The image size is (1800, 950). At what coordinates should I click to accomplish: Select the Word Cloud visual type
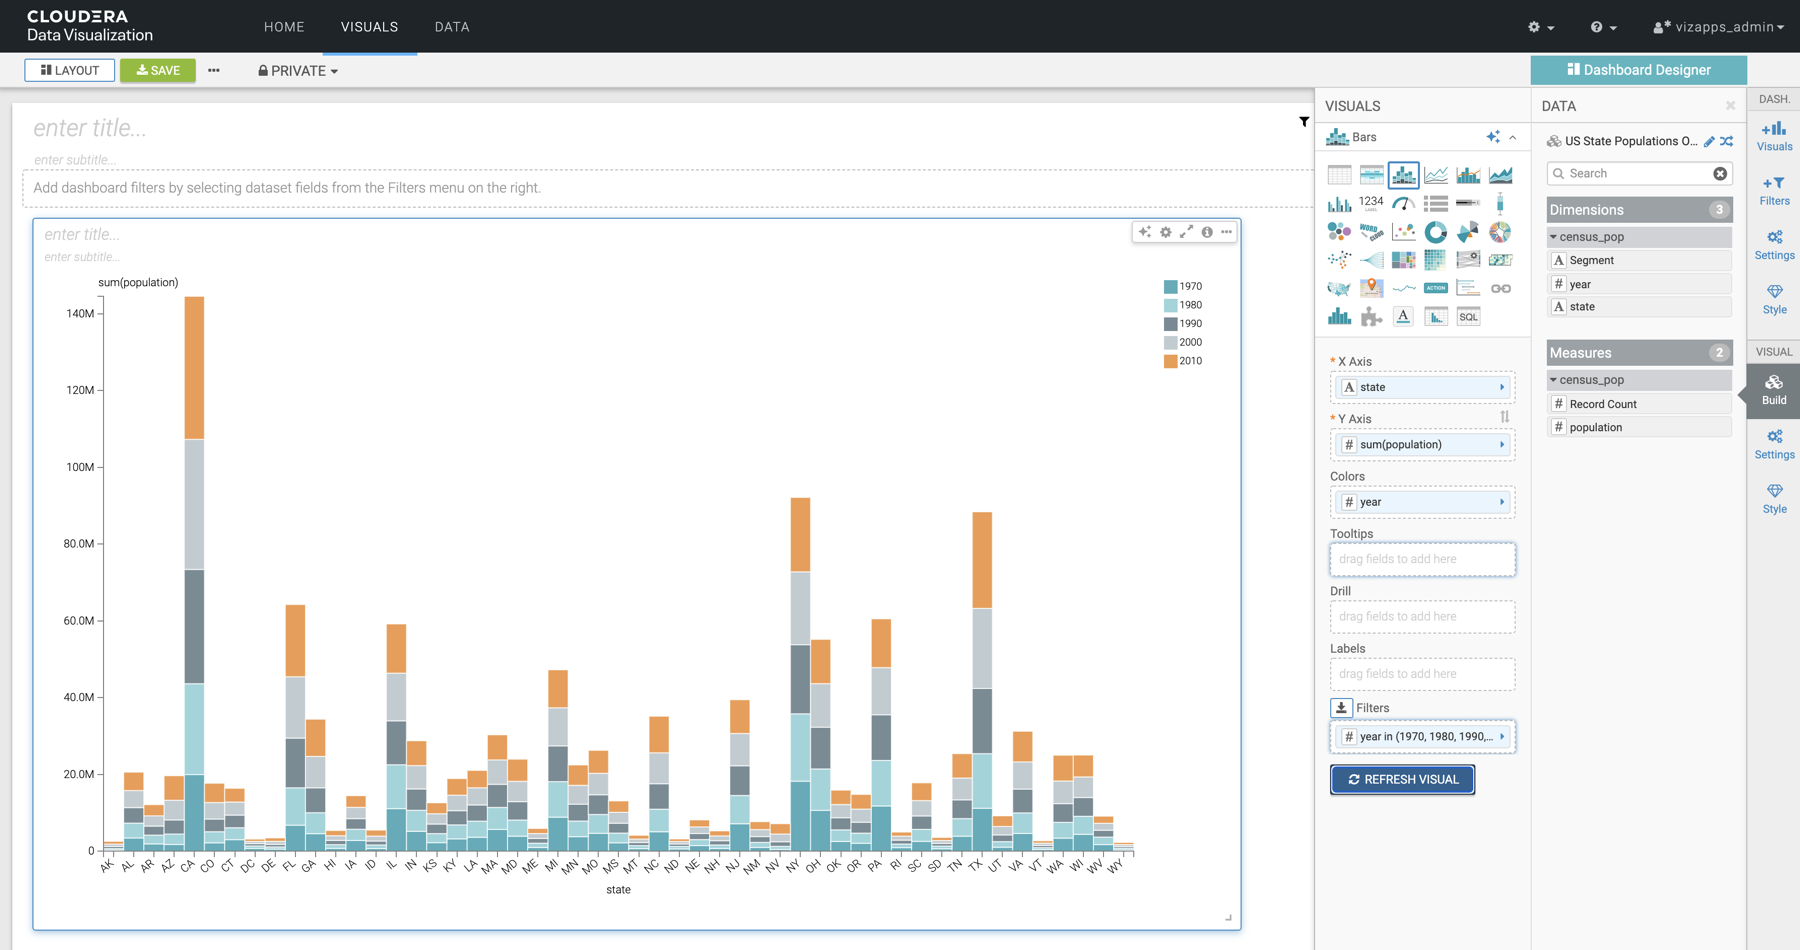pyautogui.click(x=1371, y=232)
